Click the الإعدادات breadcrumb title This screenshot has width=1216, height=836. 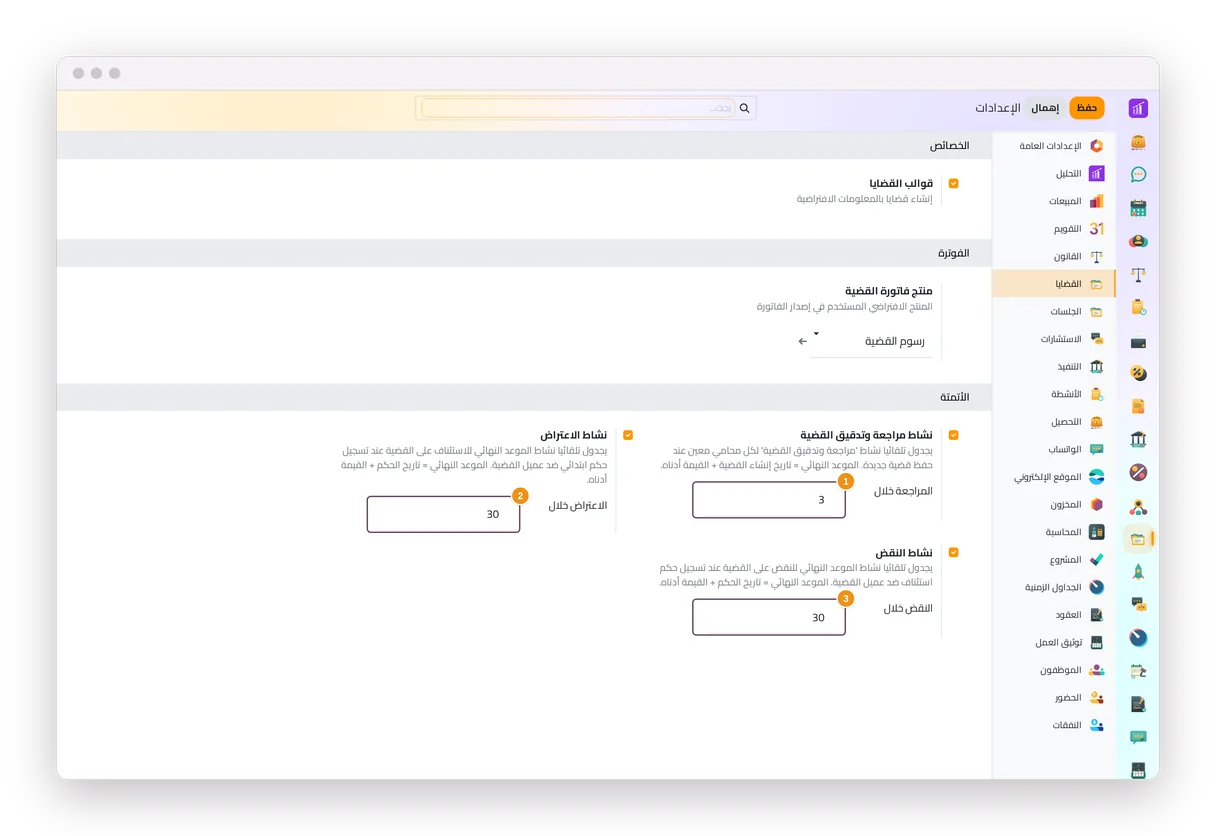pyautogui.click(x=998, y=108)
